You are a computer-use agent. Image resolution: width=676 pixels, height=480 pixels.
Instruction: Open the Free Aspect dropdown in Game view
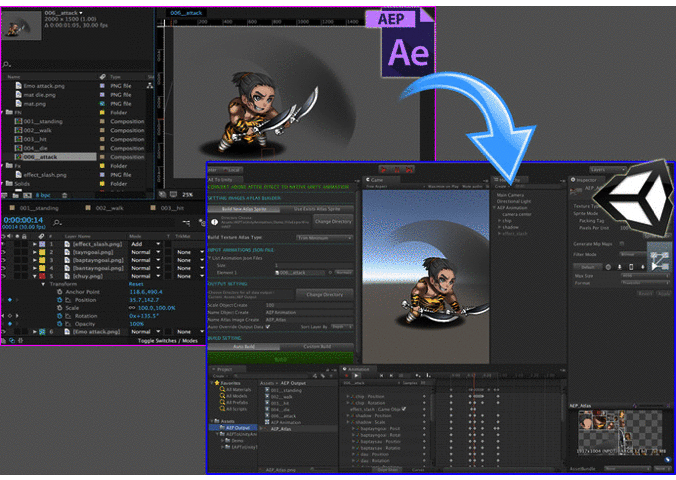(x=392, y=186)
